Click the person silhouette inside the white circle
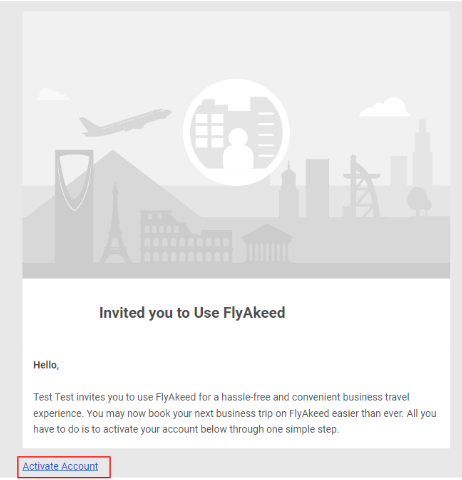Image resolution: width=462 pixels, height=480 pixels. coord(238,148)
